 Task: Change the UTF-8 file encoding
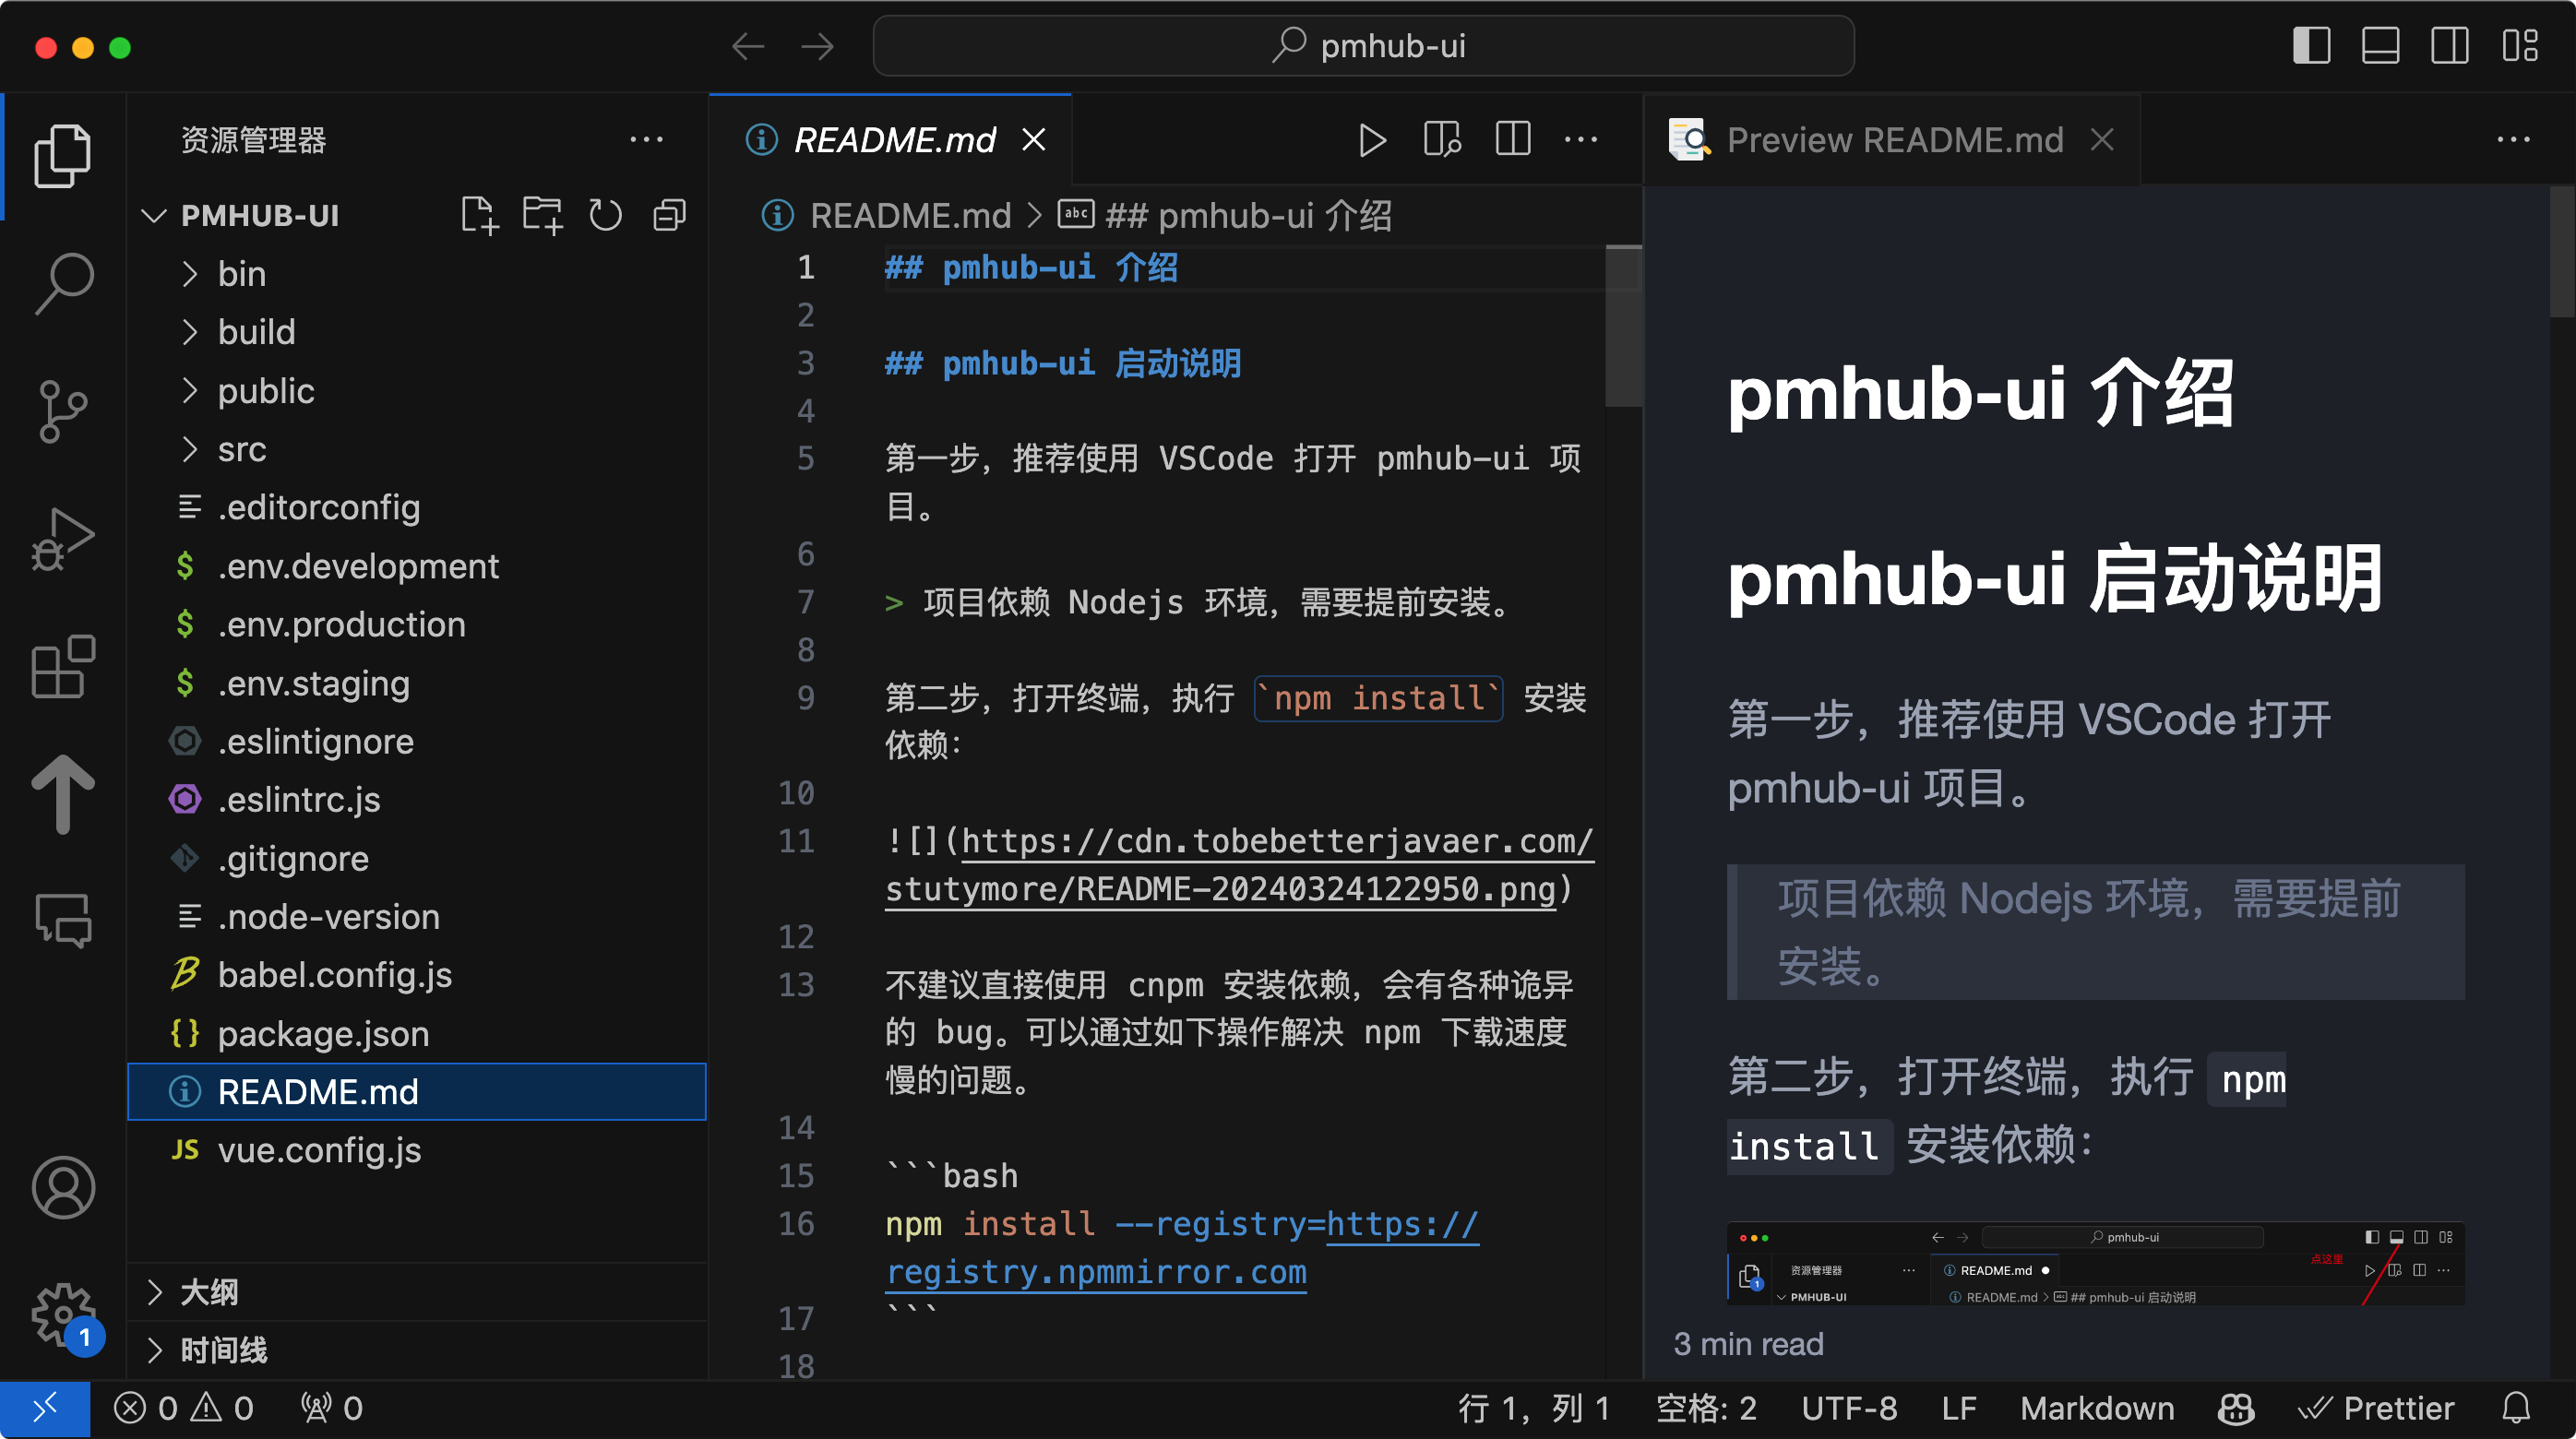(x=1849, y=1409)
